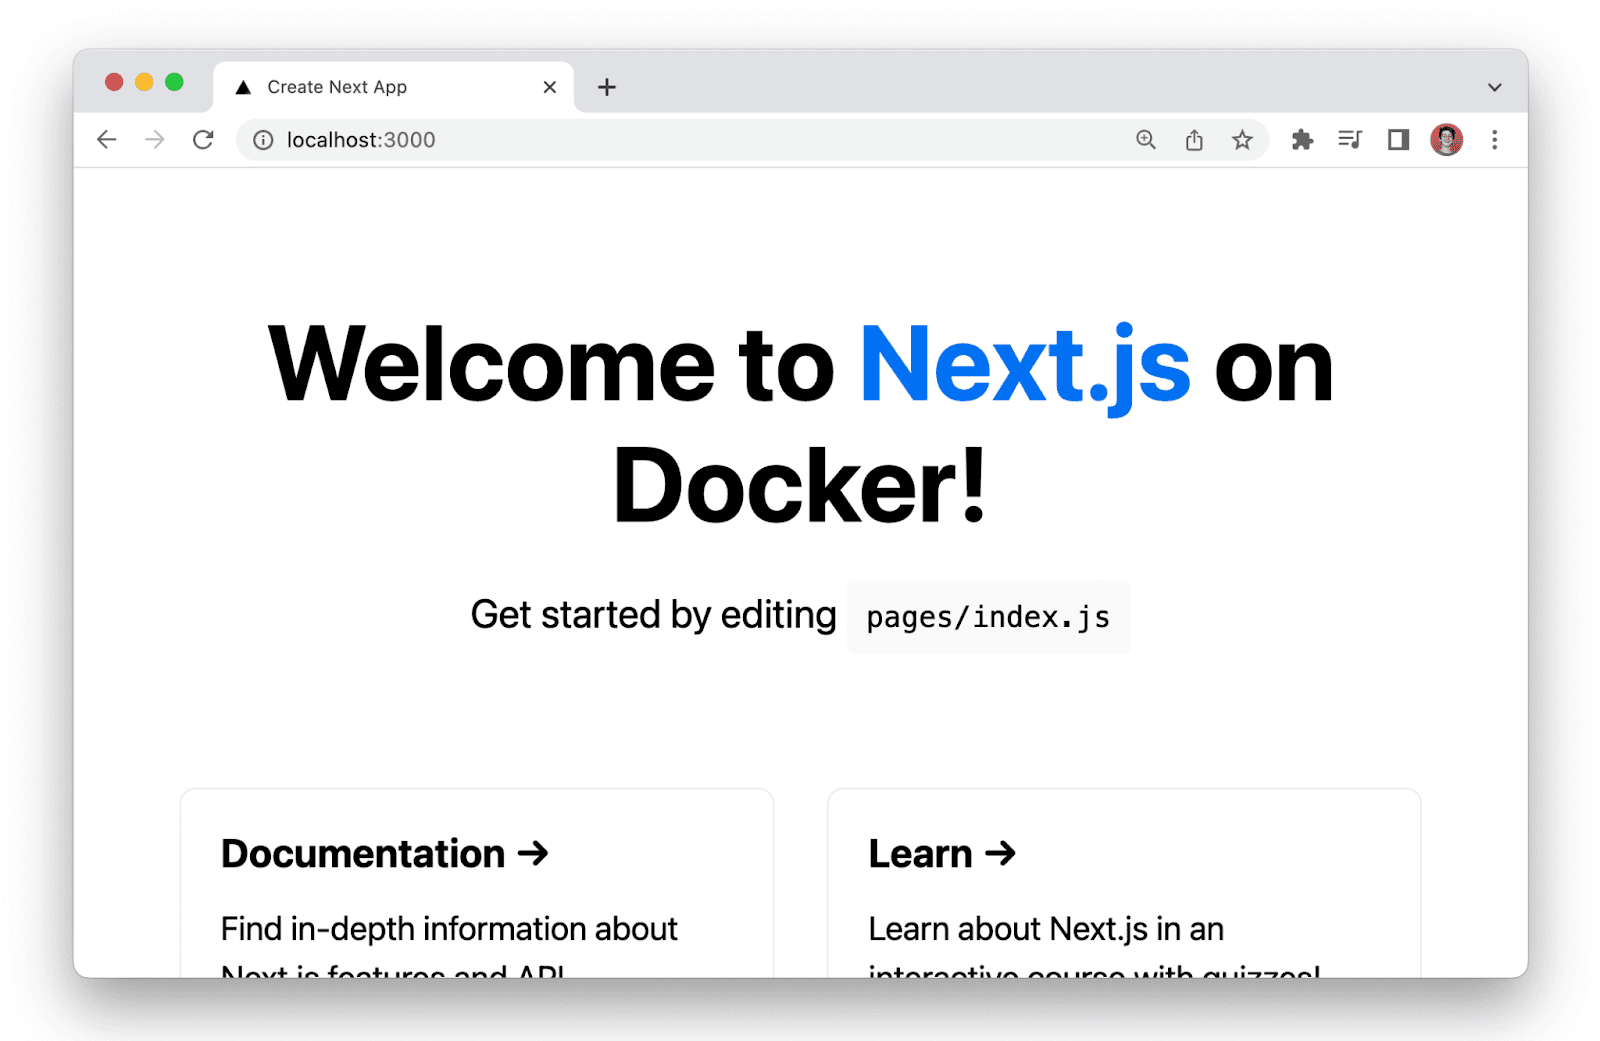Click the browser back arrow

click(107, 140)
